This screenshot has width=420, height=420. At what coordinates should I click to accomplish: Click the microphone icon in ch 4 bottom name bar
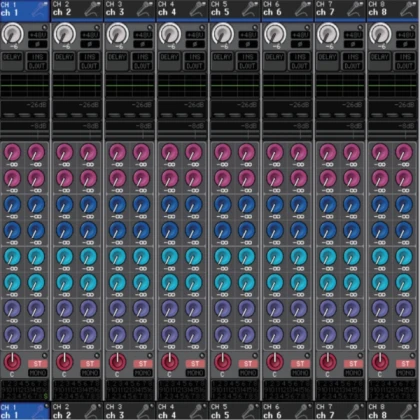pyautogui.click(x=198, y=411)
